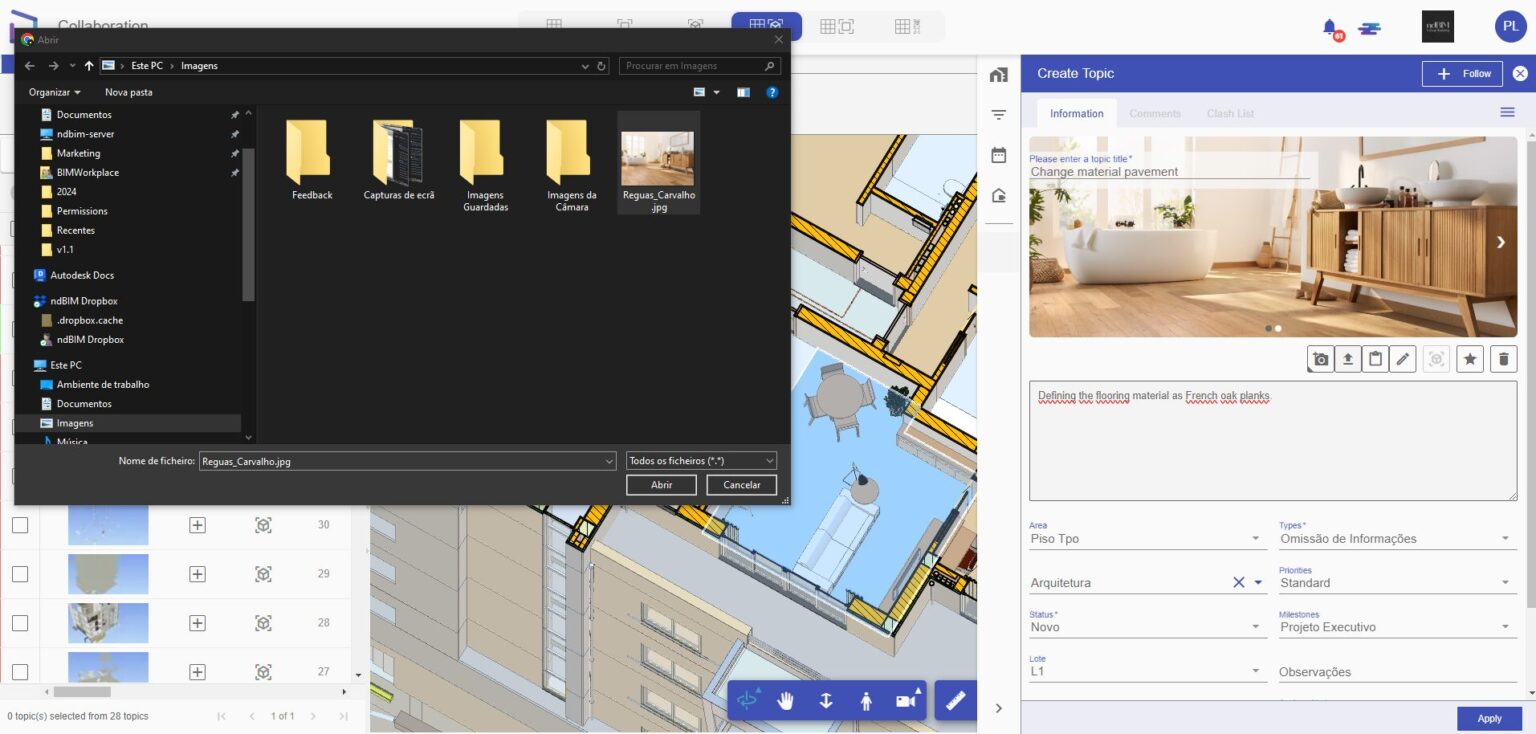
Task: Take a snapshot with the camera icon
Action: pos(1320,358)
